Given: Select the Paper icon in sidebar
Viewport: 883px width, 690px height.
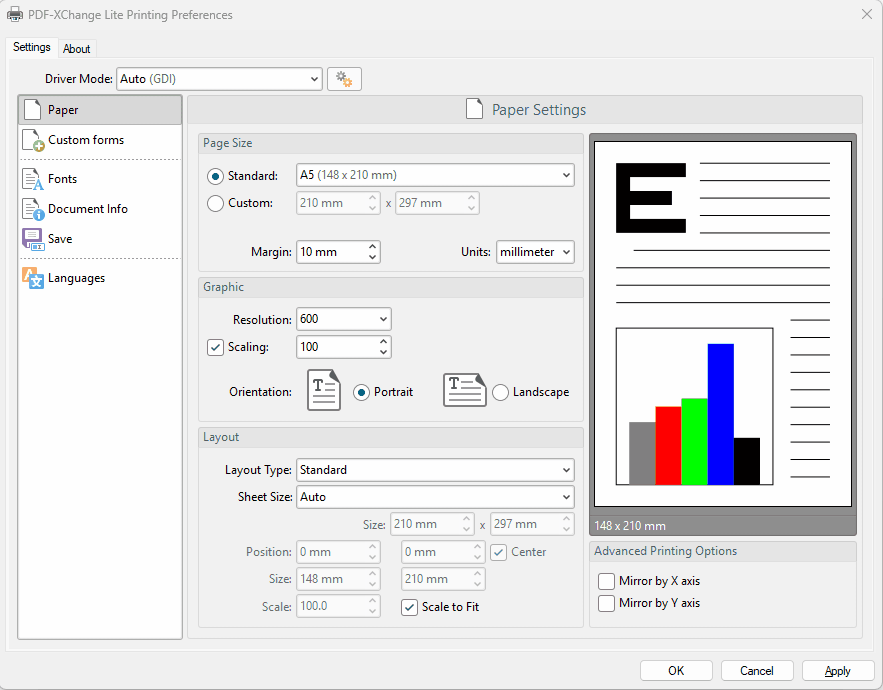Looking at the screenshot, I should click(x=32, y=110).
